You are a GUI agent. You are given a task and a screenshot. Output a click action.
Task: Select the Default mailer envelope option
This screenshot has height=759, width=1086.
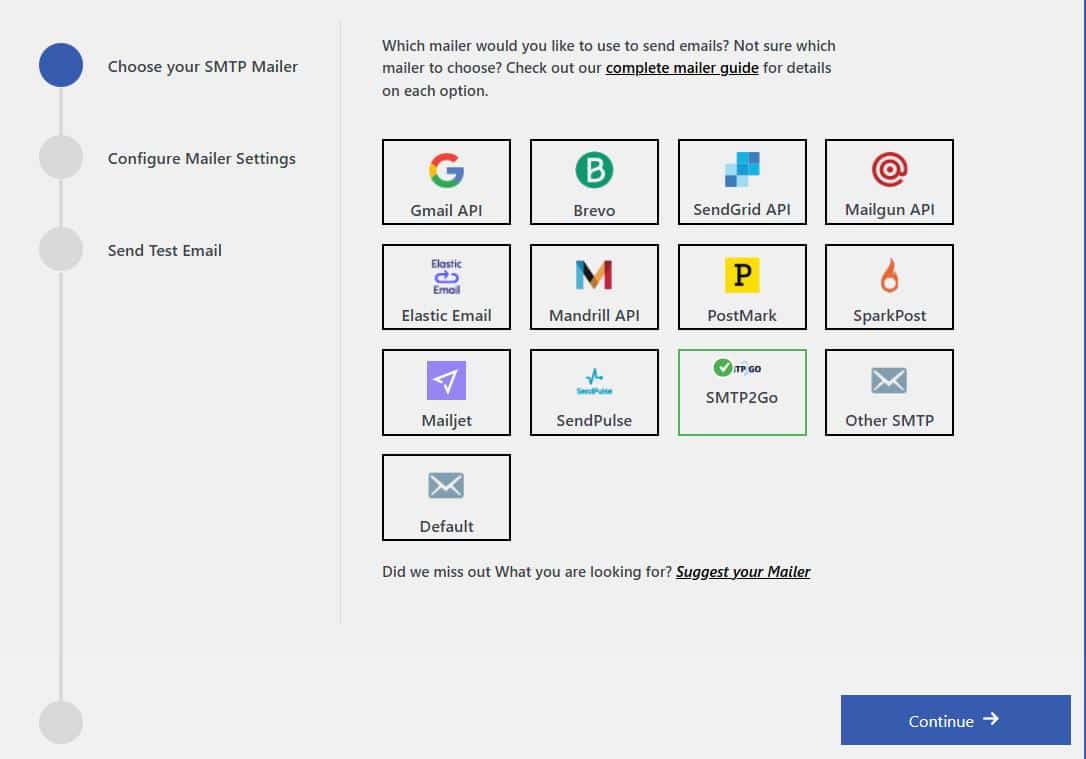[446, 486]
